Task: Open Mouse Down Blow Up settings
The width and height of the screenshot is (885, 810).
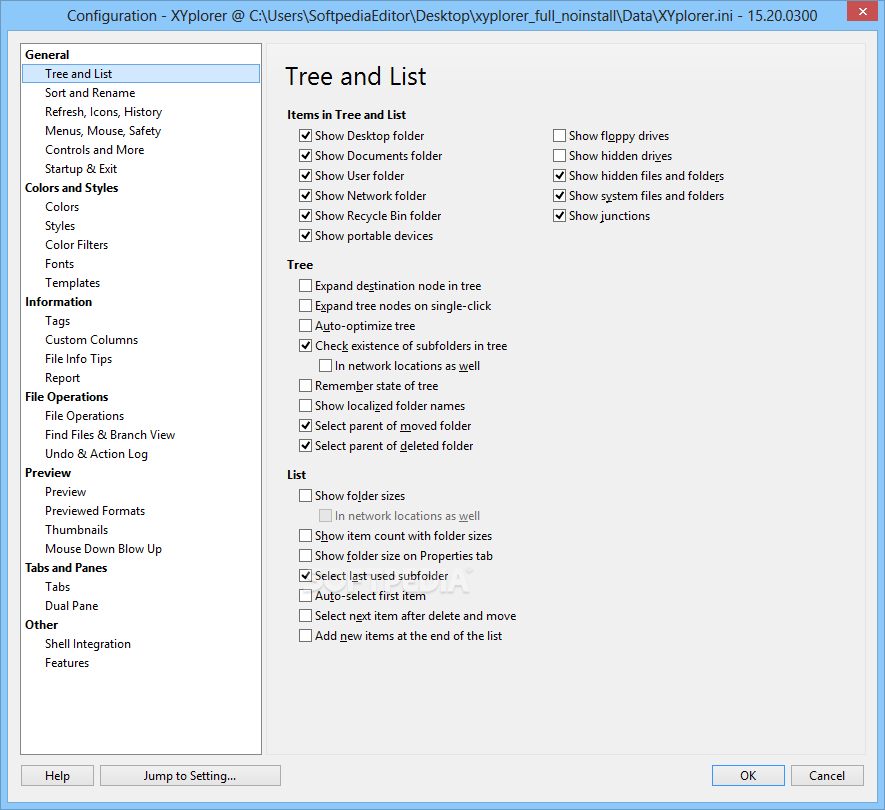Action: point(103,549)
